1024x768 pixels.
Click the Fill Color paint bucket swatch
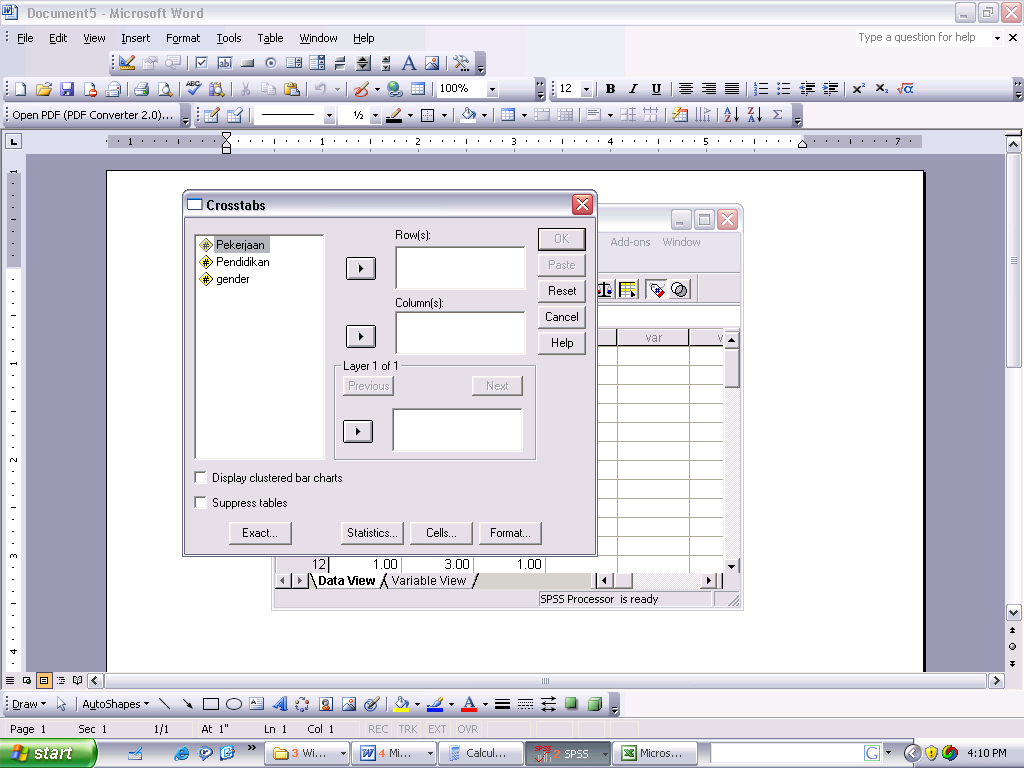coord(401,704)
